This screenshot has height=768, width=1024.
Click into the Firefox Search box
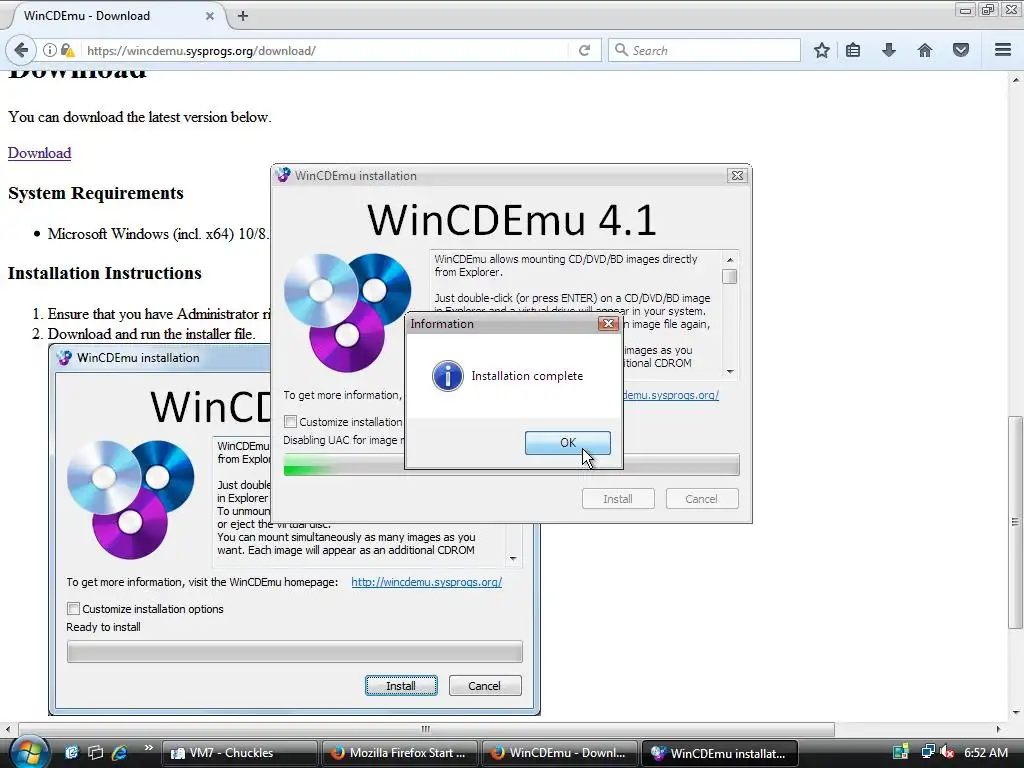pos(704,50)
